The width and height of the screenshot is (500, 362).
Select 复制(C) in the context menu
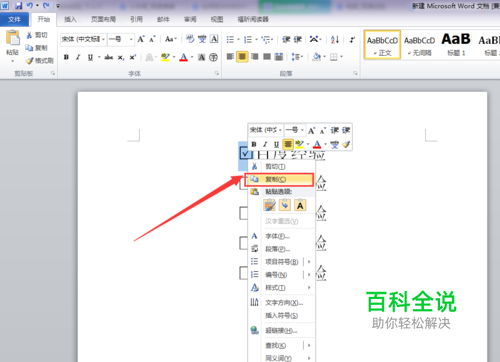pos(279,179)
